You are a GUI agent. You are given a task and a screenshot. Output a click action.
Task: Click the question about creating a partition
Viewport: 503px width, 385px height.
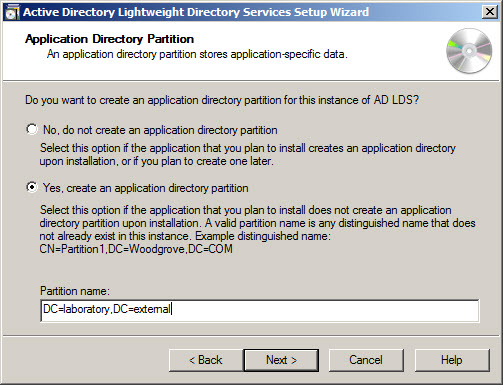(x=222, y=100)
